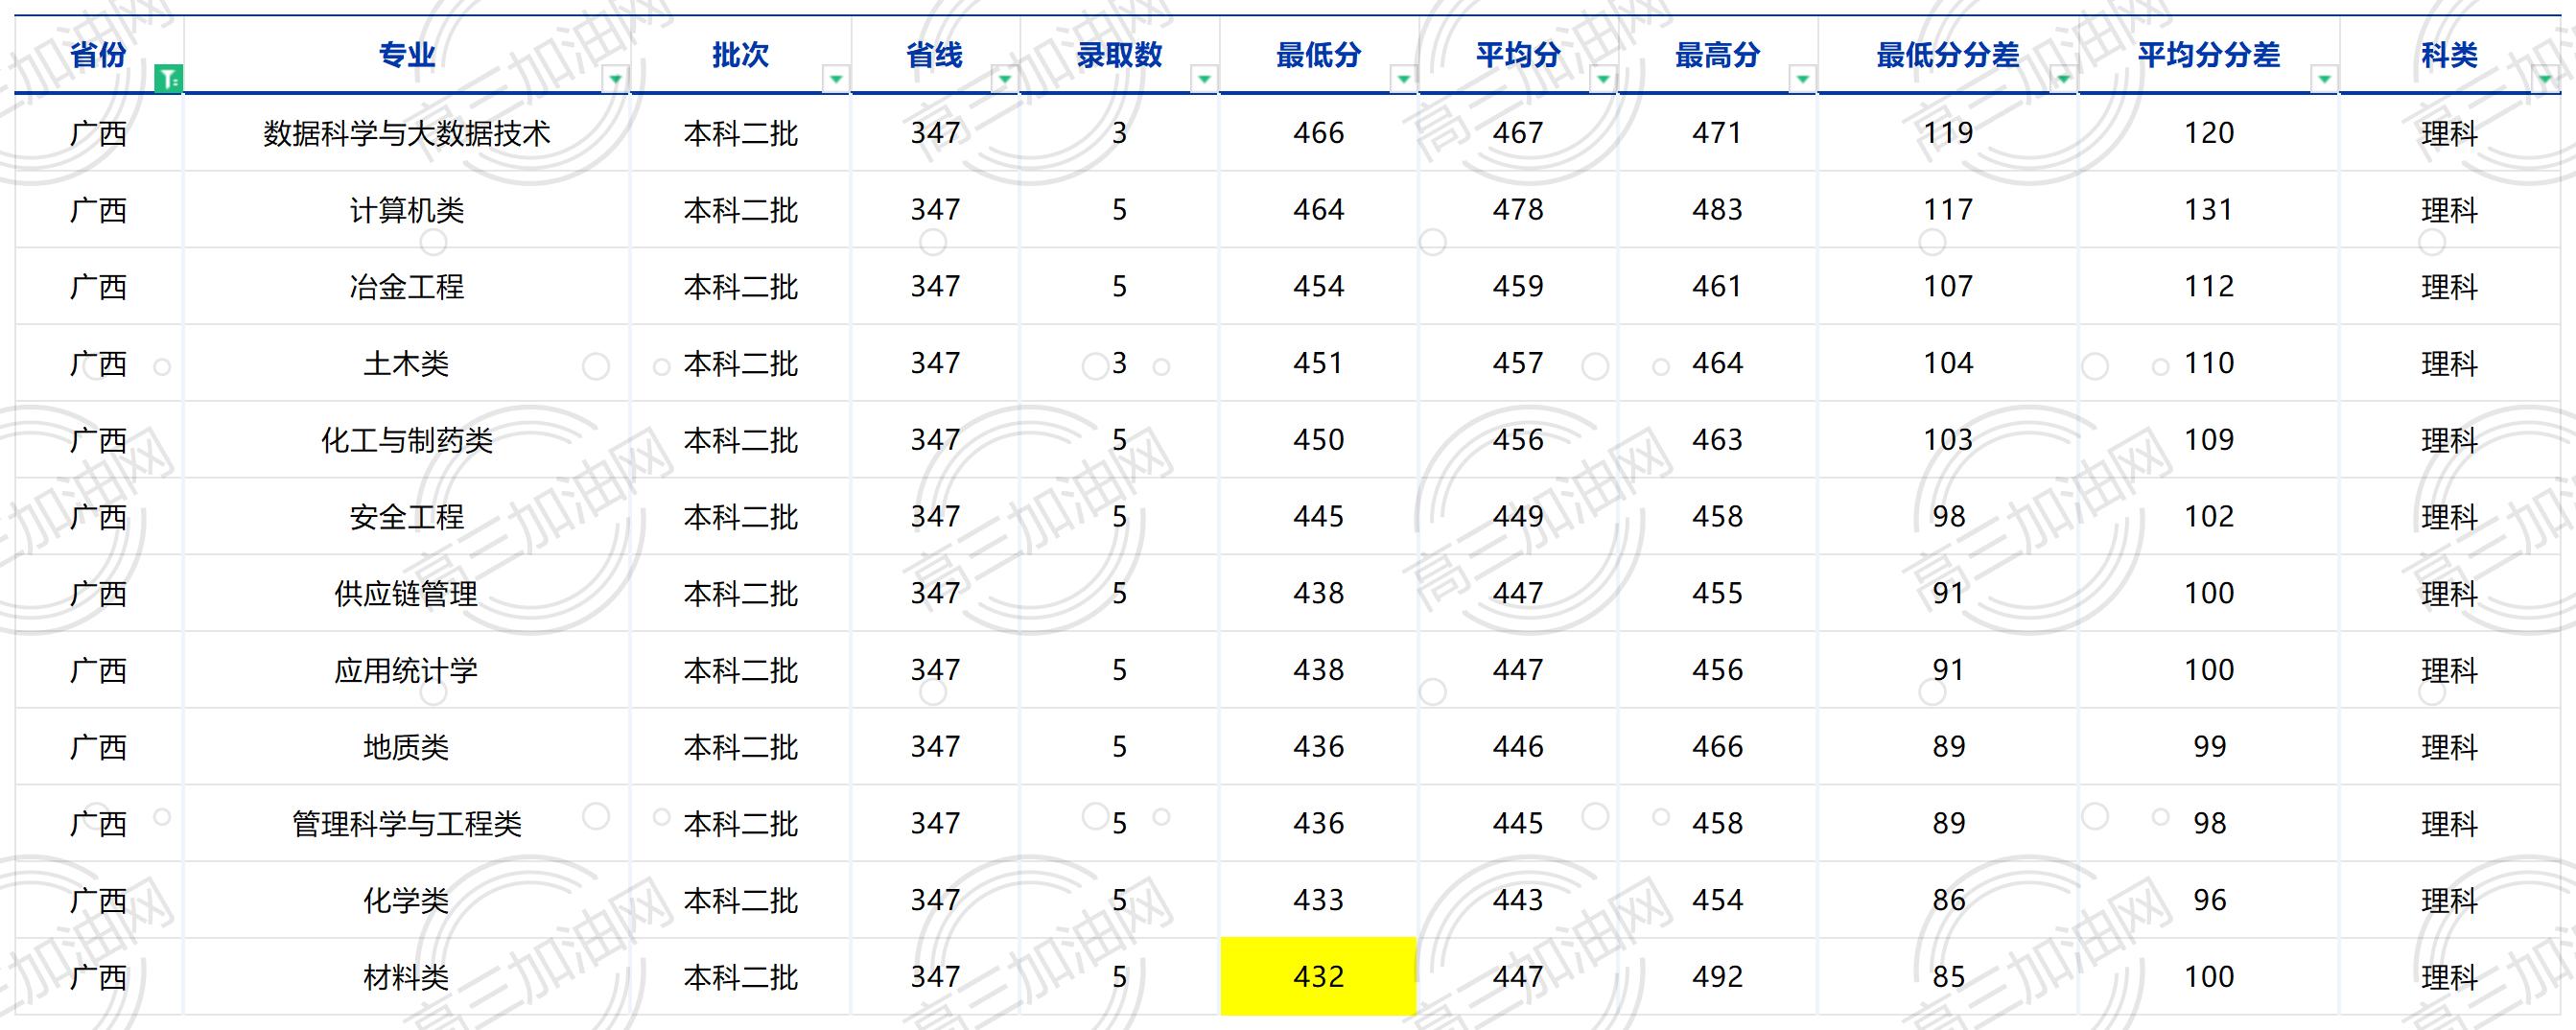Select the yellow highlighted 432 cell

[1318, 976]
